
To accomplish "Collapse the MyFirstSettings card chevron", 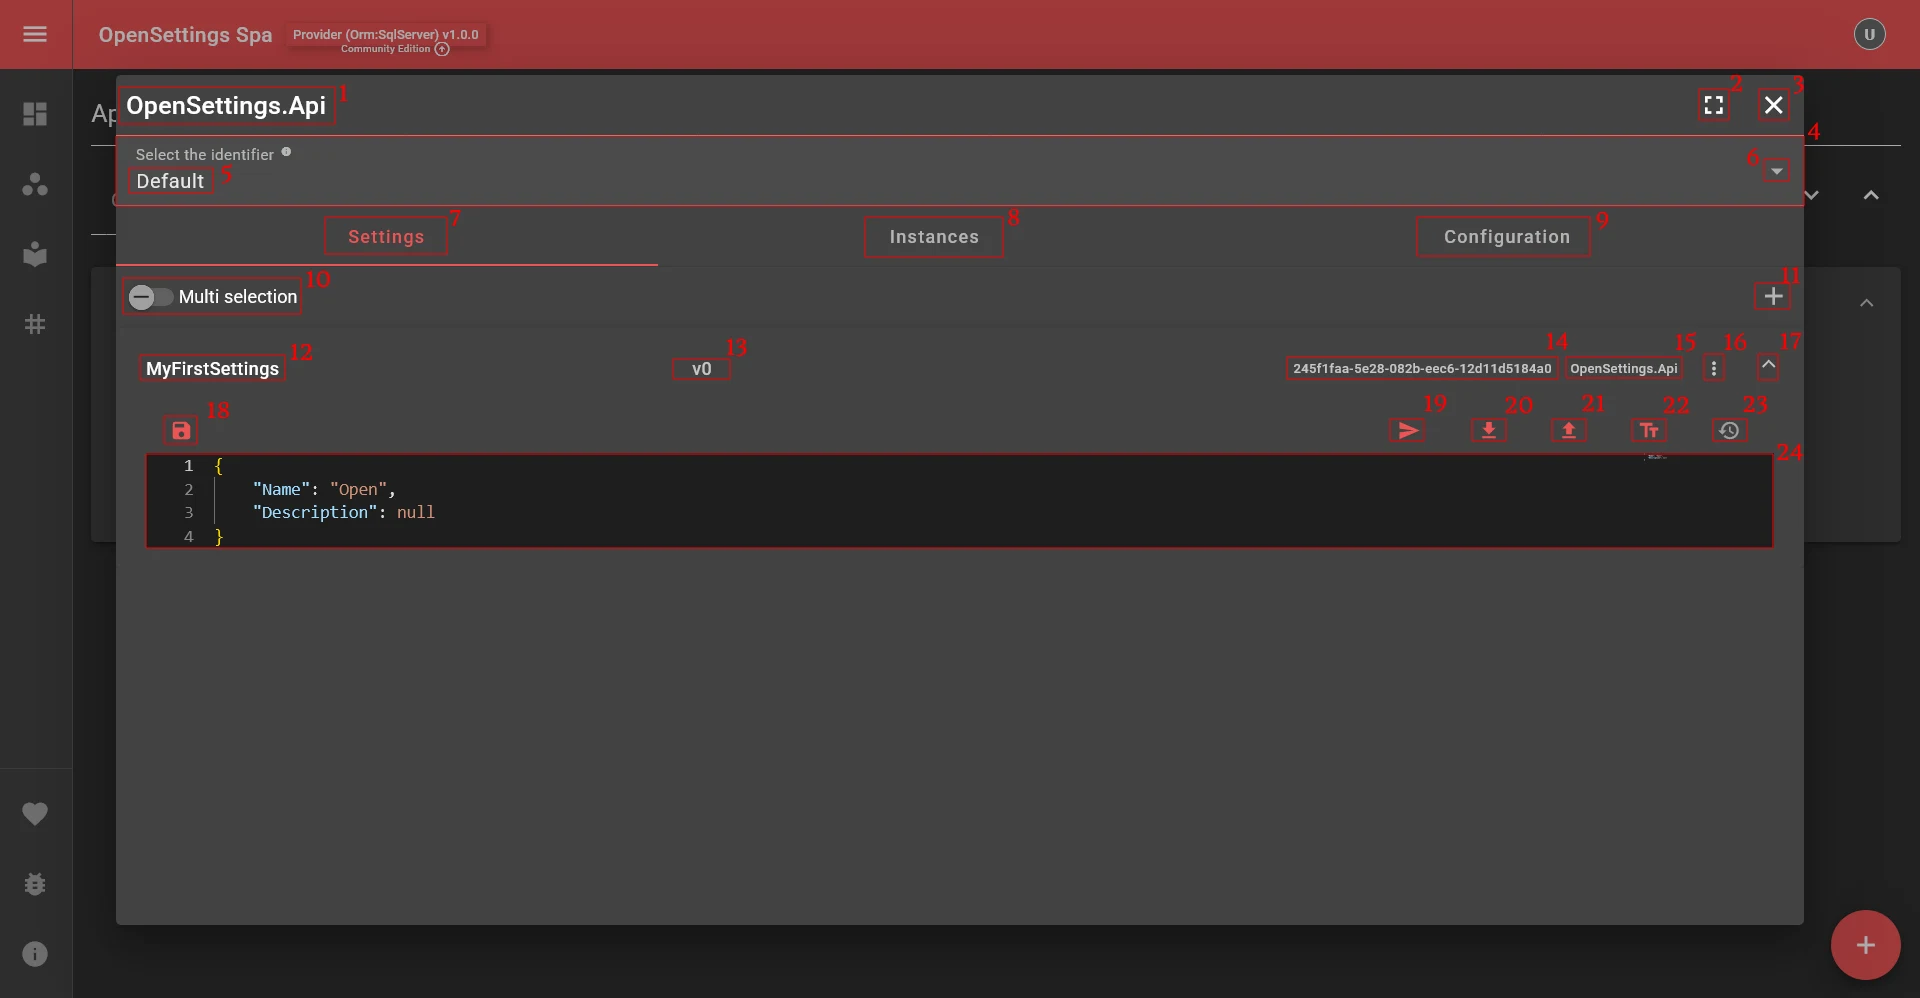I will coord(1767,366).
